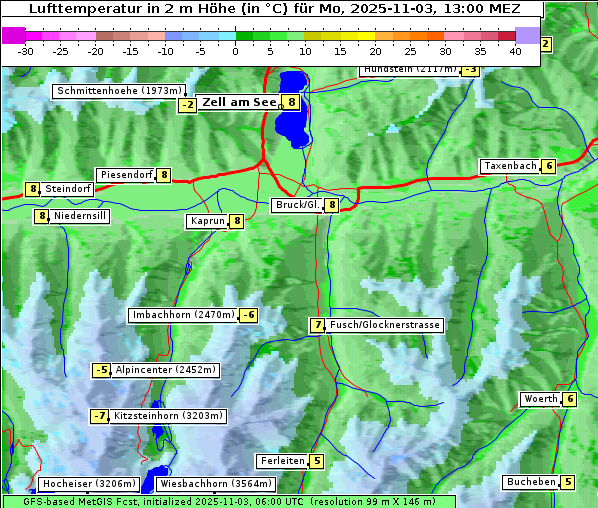
Task: Click the Bruck/Gl. label
Action: point(297,205)
